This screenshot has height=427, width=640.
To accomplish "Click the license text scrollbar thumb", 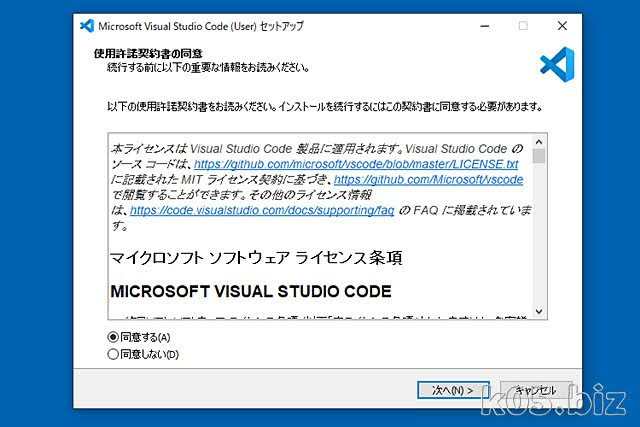I will point(539,156).
